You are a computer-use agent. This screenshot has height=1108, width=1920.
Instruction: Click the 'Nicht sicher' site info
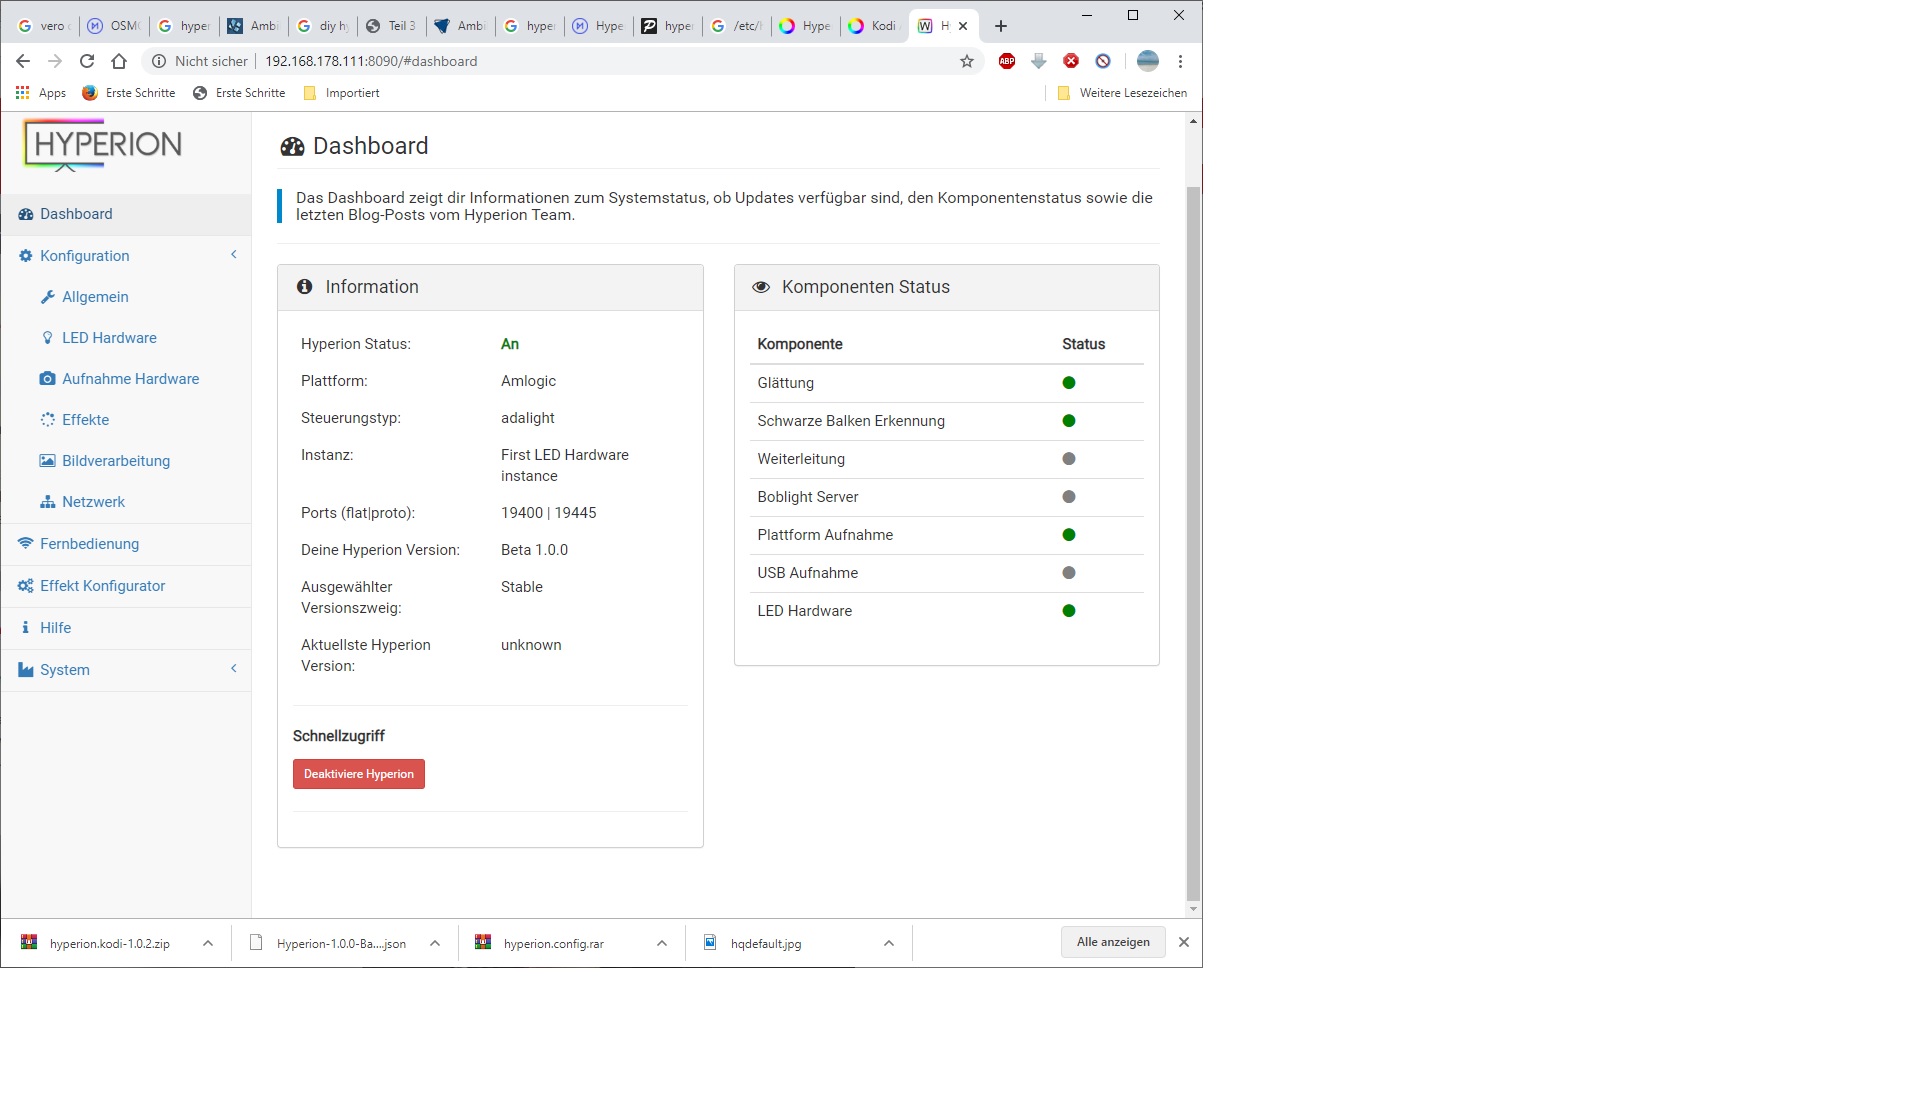click(x=199, y=61)
